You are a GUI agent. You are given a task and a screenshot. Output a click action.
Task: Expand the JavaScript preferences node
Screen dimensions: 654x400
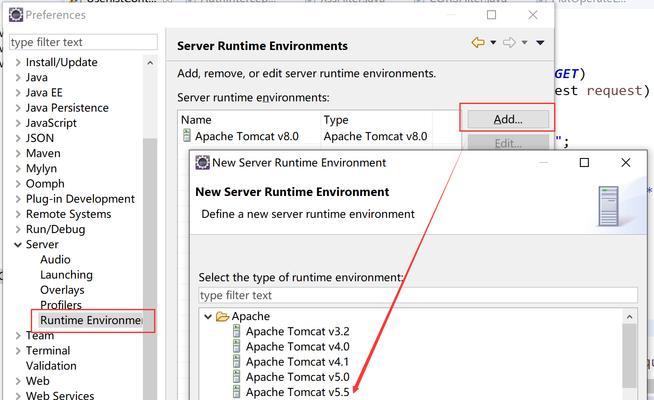tap(18, 123)
